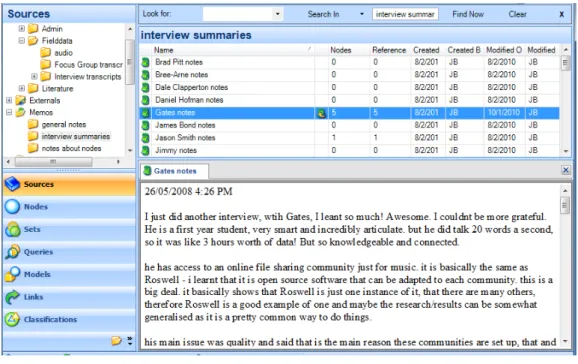Click the linked item icon on Gates notes row

[321, 113]
